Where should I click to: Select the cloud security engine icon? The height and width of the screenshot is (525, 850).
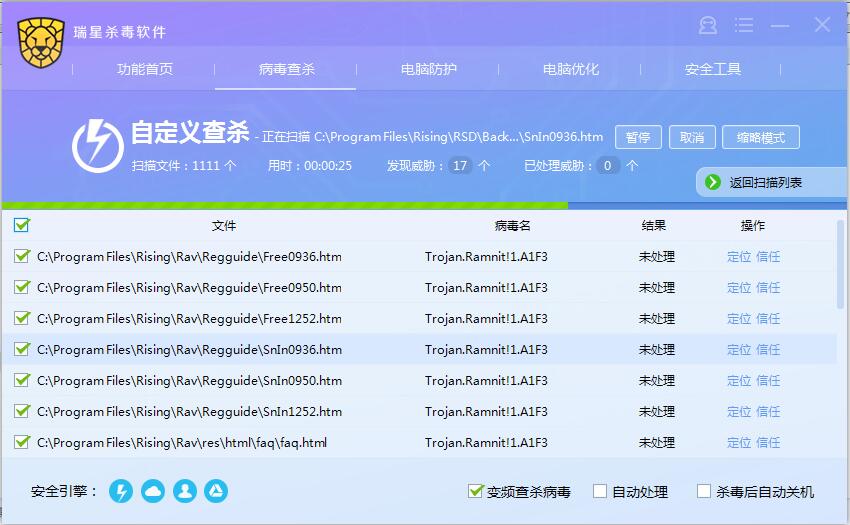153,491
